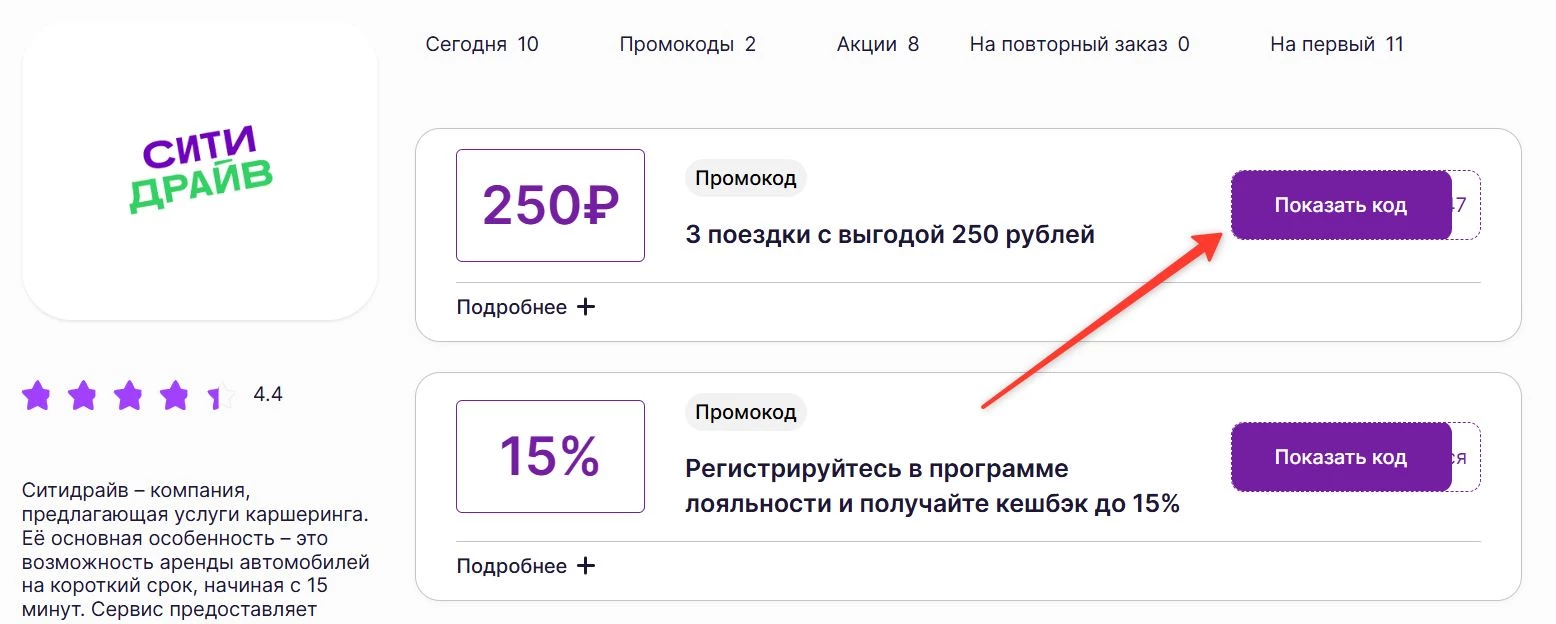Click the plus icon beside the first Подробнее

click(586, 306)
